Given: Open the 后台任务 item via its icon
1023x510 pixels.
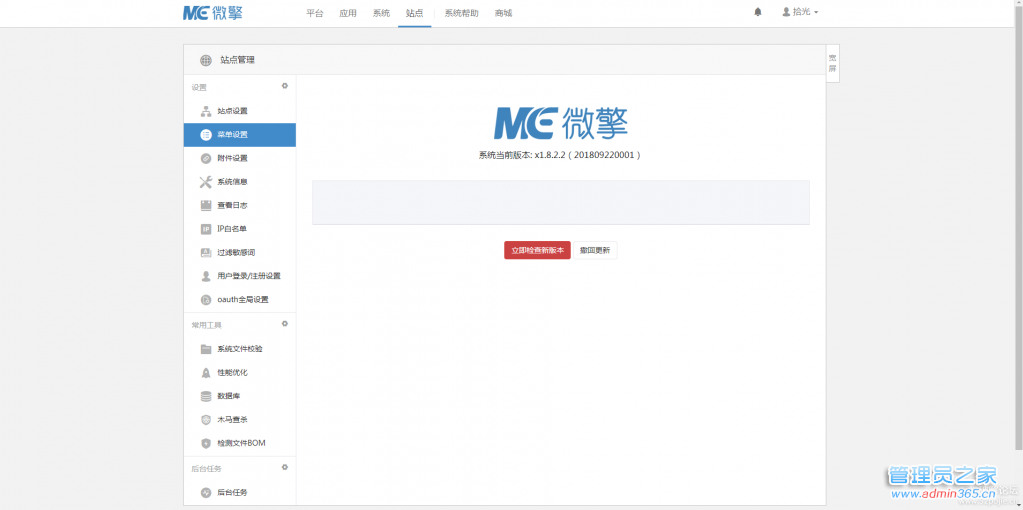Looking at the screenshot, I should [206, 492].
